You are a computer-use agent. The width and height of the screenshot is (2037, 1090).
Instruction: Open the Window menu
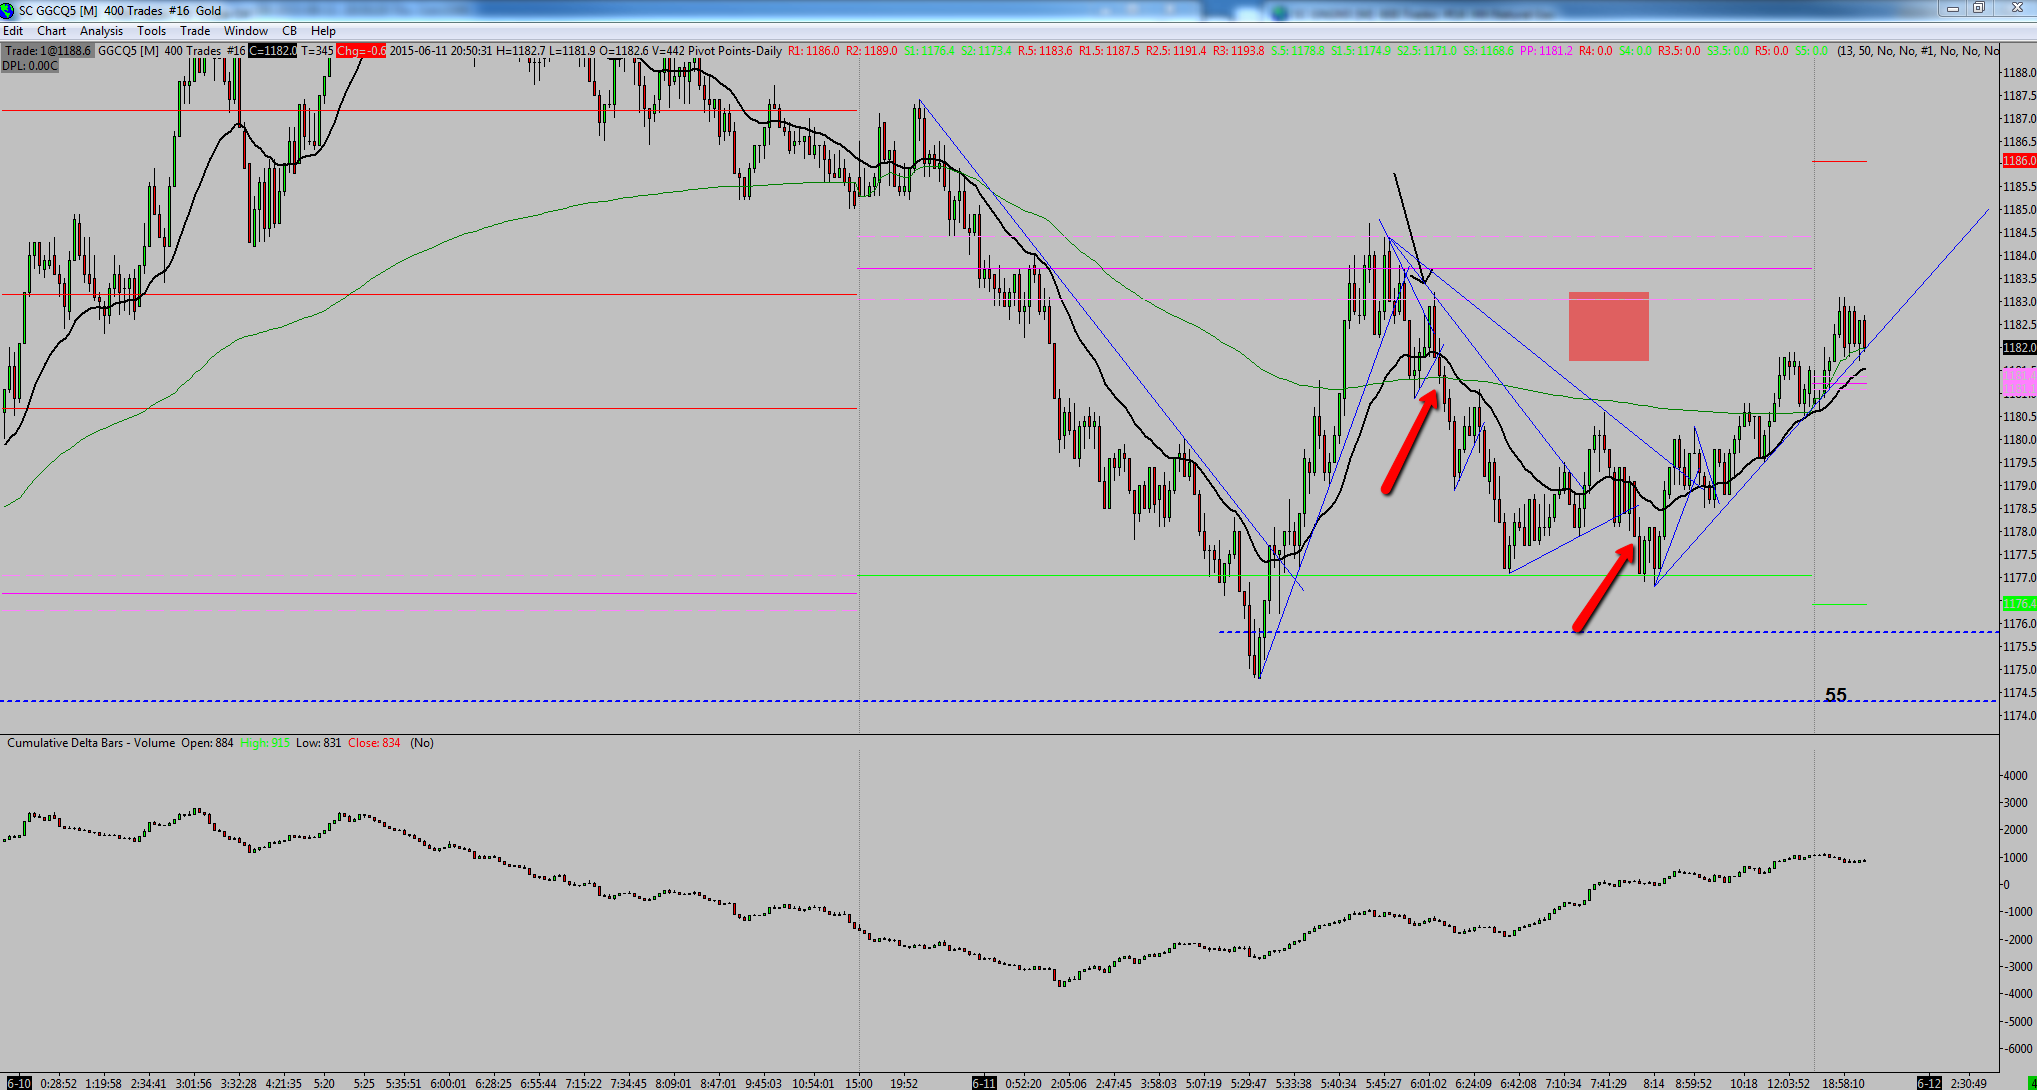[x=246, y=31]
